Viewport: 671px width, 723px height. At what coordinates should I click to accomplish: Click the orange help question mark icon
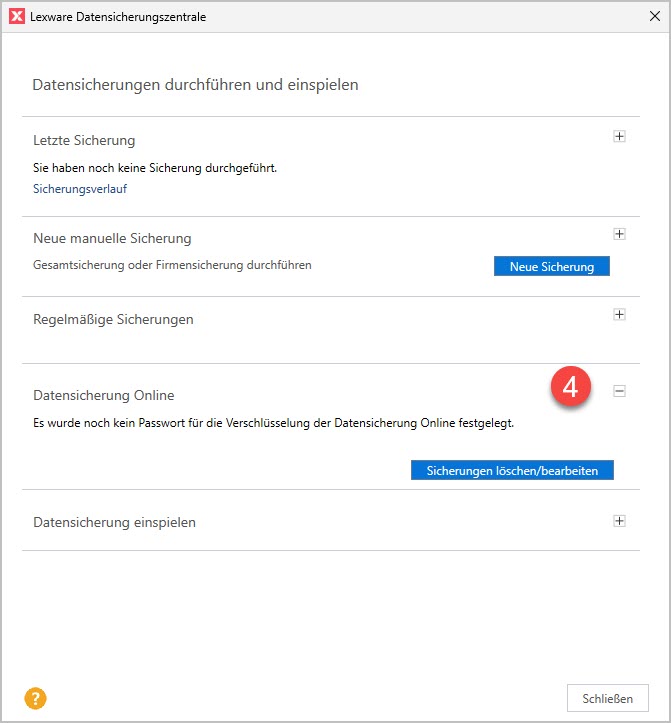tap(35, 699)
